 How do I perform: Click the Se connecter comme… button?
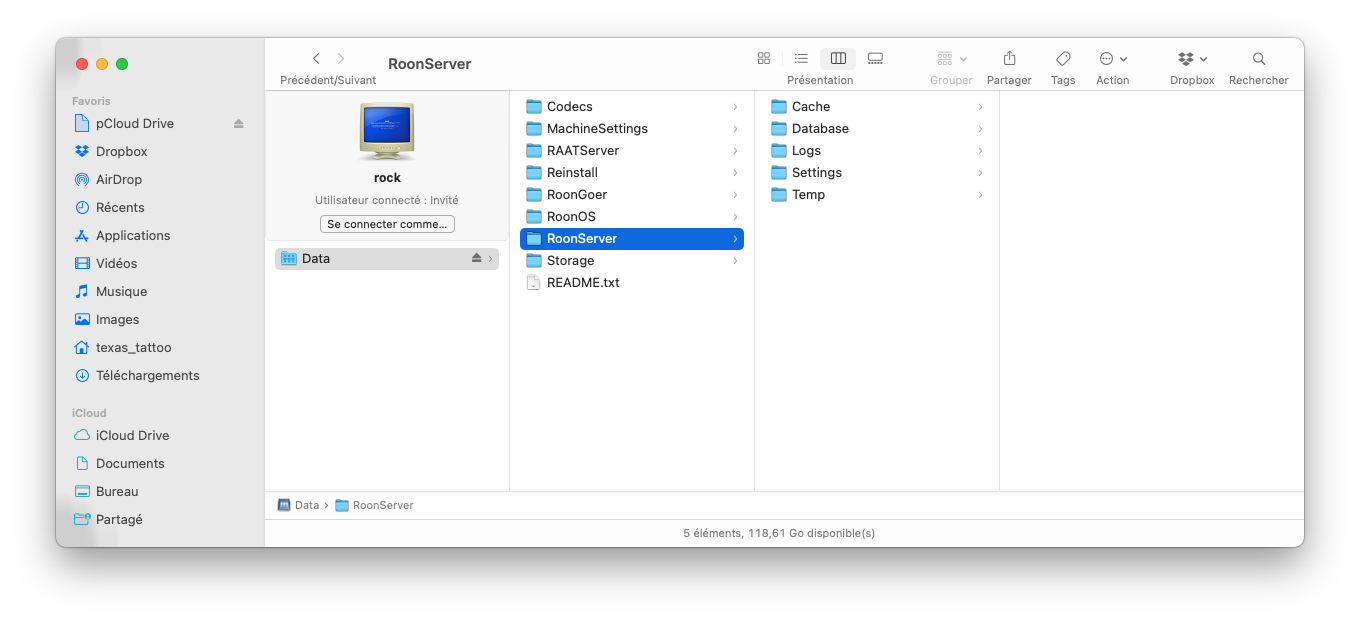pos(387,224)
